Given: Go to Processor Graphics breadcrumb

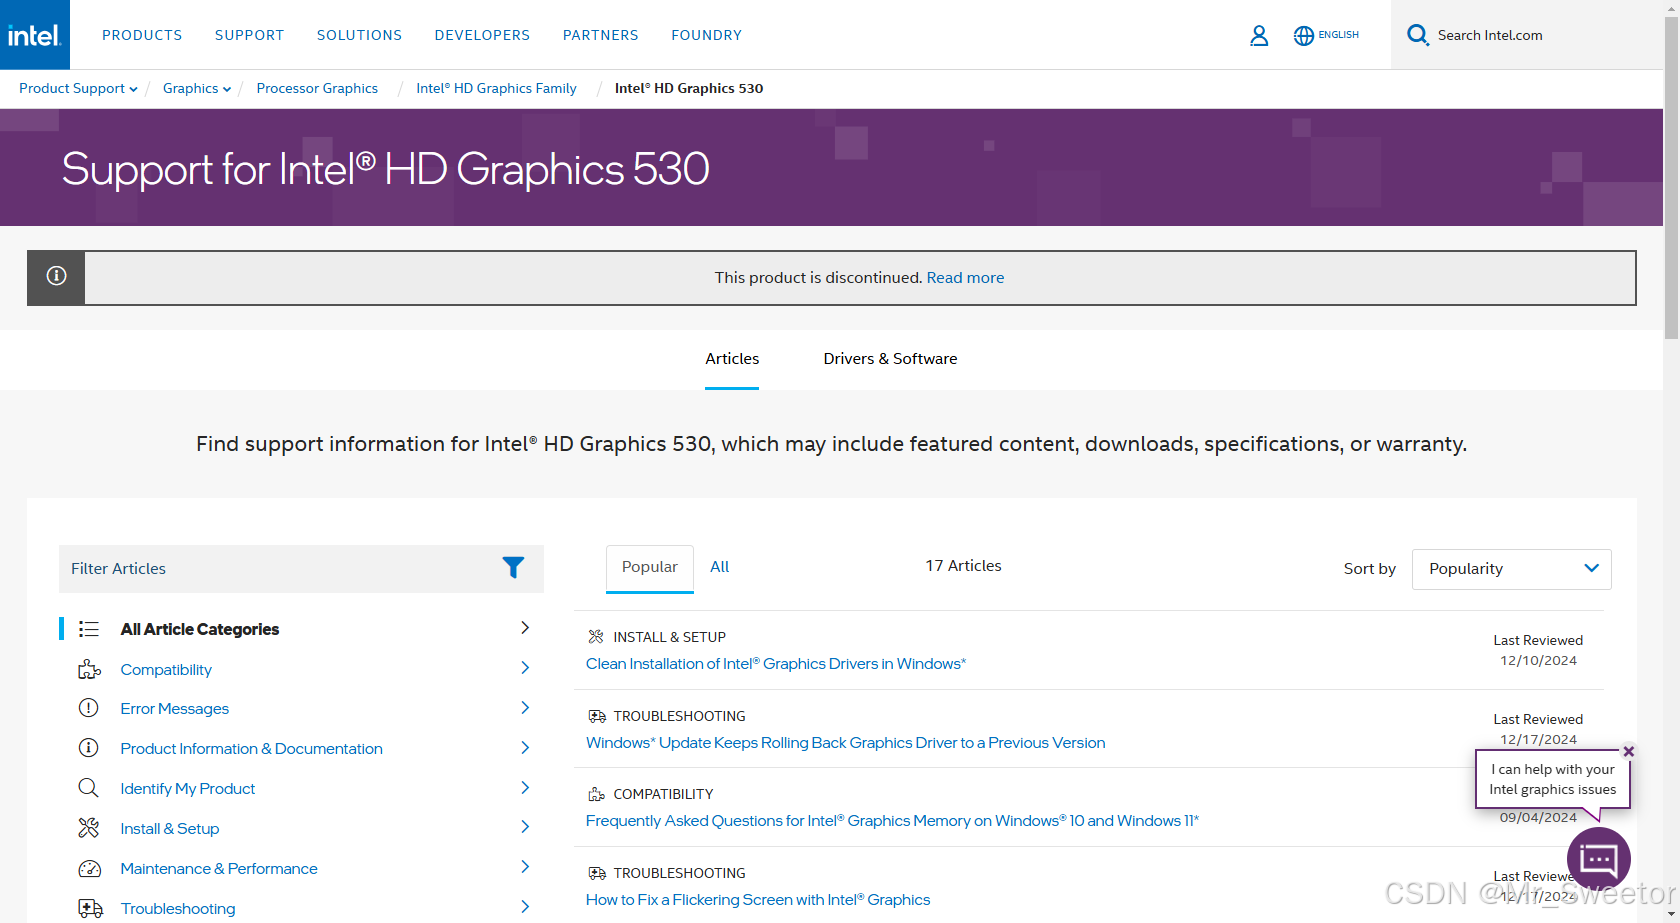Looking at the screenshot, I should 317,88.
